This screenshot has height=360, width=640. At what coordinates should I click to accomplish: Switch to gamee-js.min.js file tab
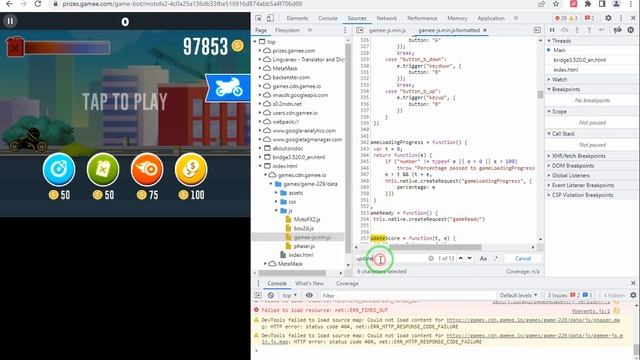tap(387, 30)
